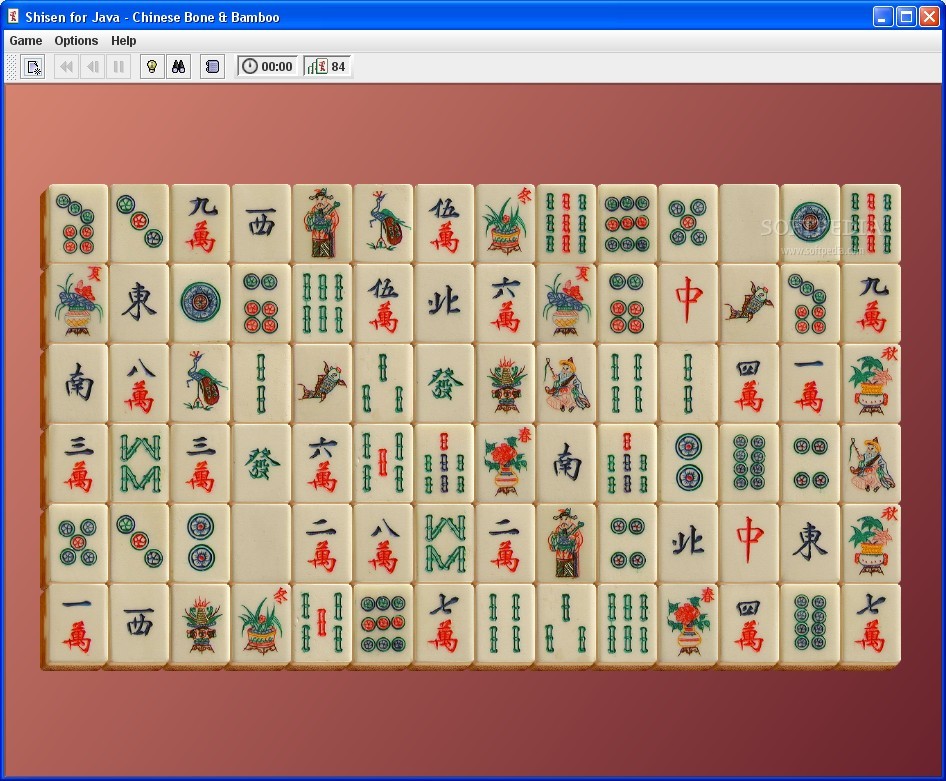The image size is (946, 781).
Task: Pick the peacock tile beside the 八萬 tile
Action: 200,383
